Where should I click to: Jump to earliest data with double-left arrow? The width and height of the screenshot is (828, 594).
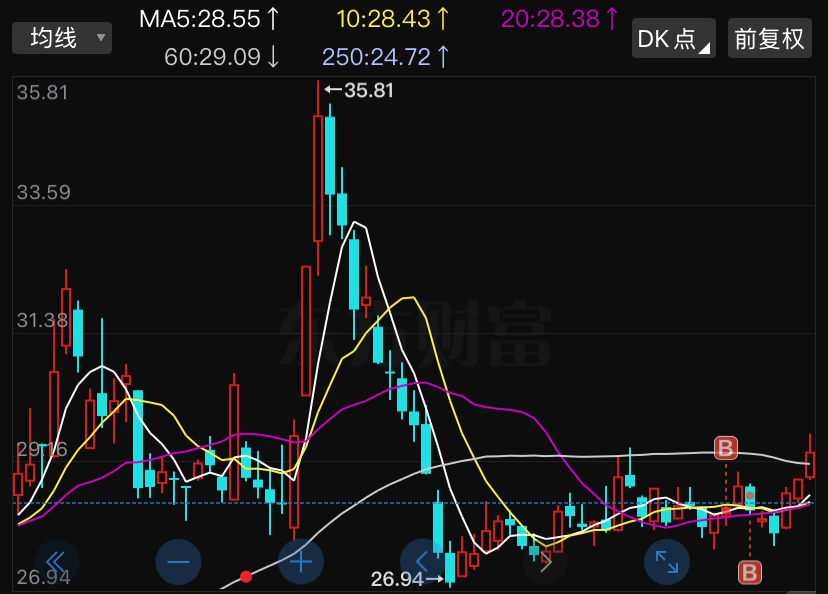click(57, 562)
